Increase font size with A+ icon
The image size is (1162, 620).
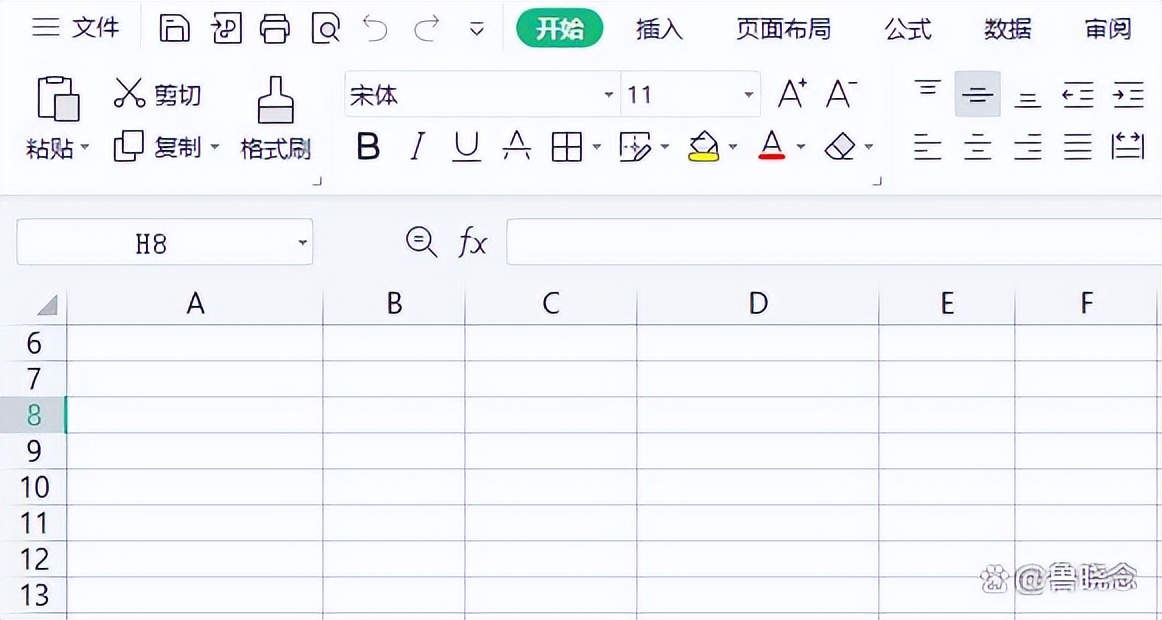pyautogui.click(x=792, y=94)
